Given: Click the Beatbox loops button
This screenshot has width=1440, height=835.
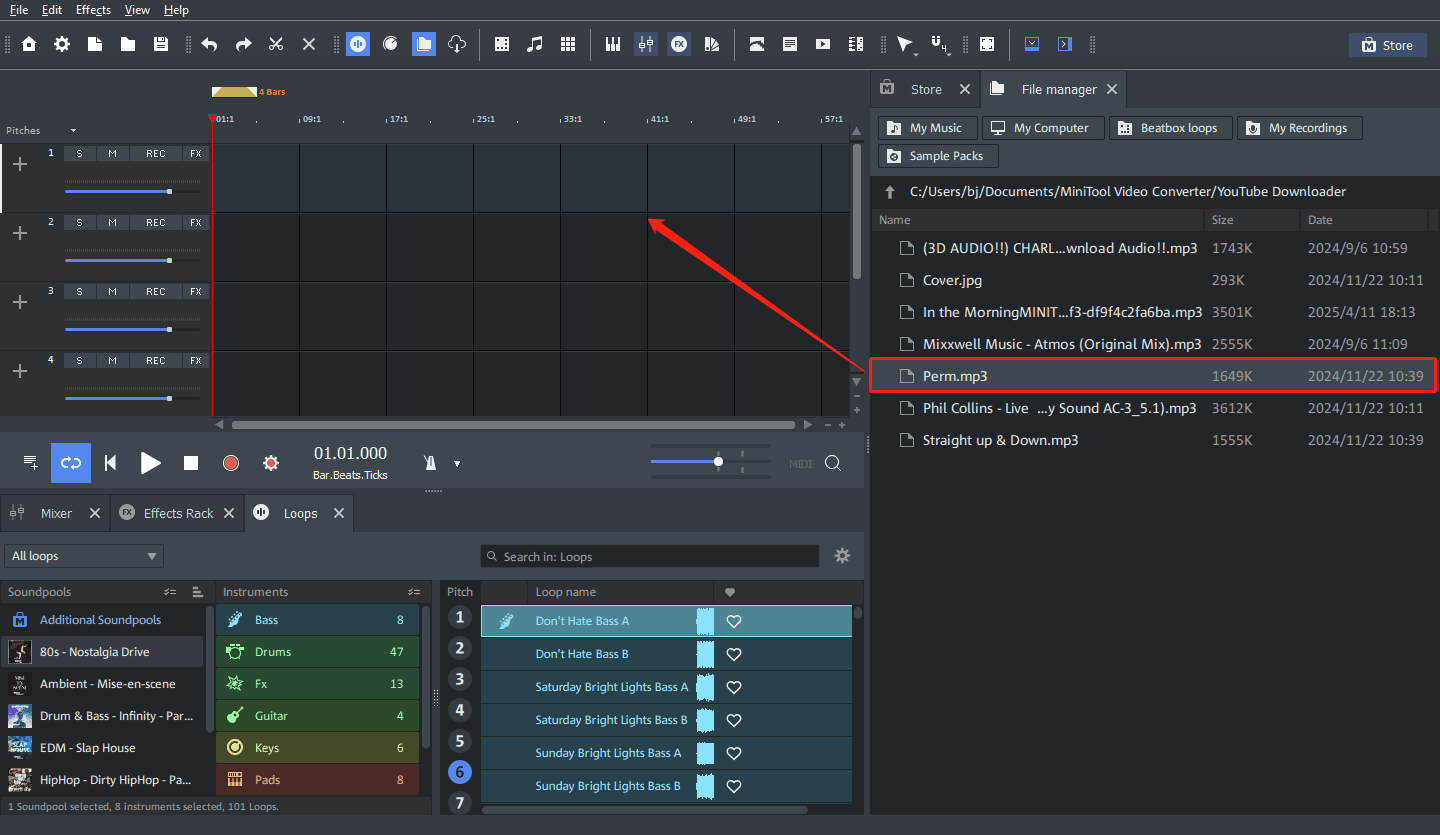Looking at the screenshot, I should [x=1168, y=128].
